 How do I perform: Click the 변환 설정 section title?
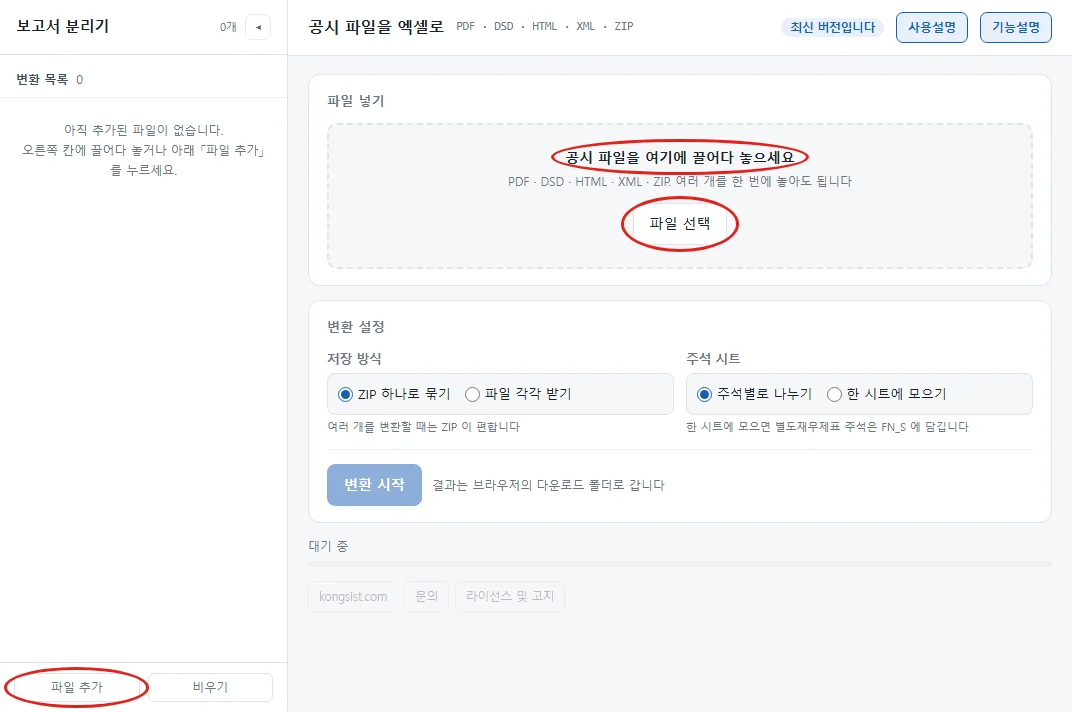pyautogui.click(x=356, y=327)
